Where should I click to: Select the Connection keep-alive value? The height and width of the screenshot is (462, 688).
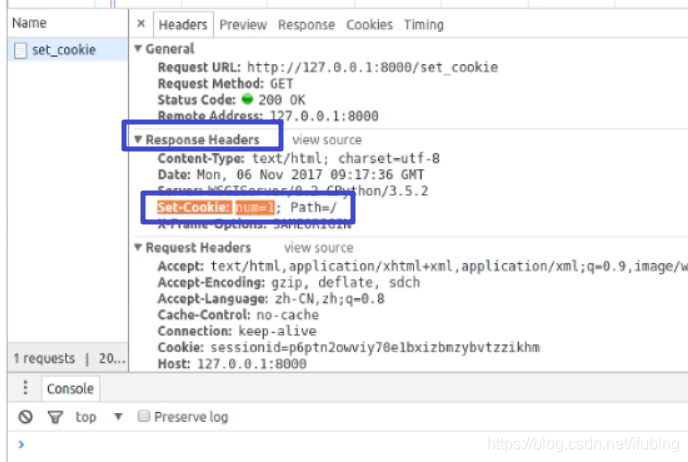pyautogui.click(x=277, y=331)
